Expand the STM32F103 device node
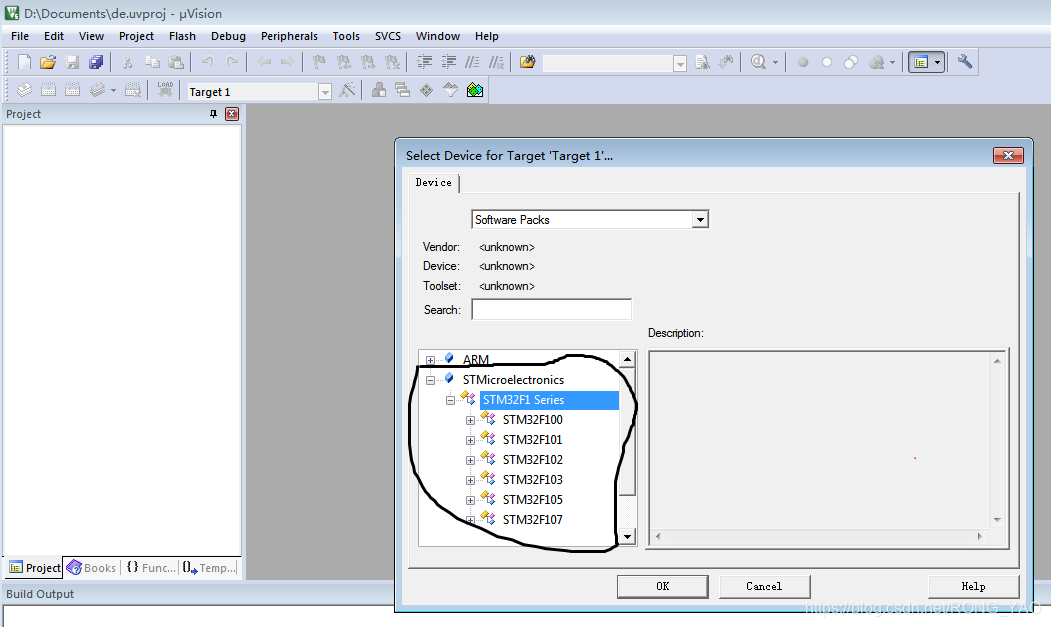1051x627 pixels. (470, 480)
